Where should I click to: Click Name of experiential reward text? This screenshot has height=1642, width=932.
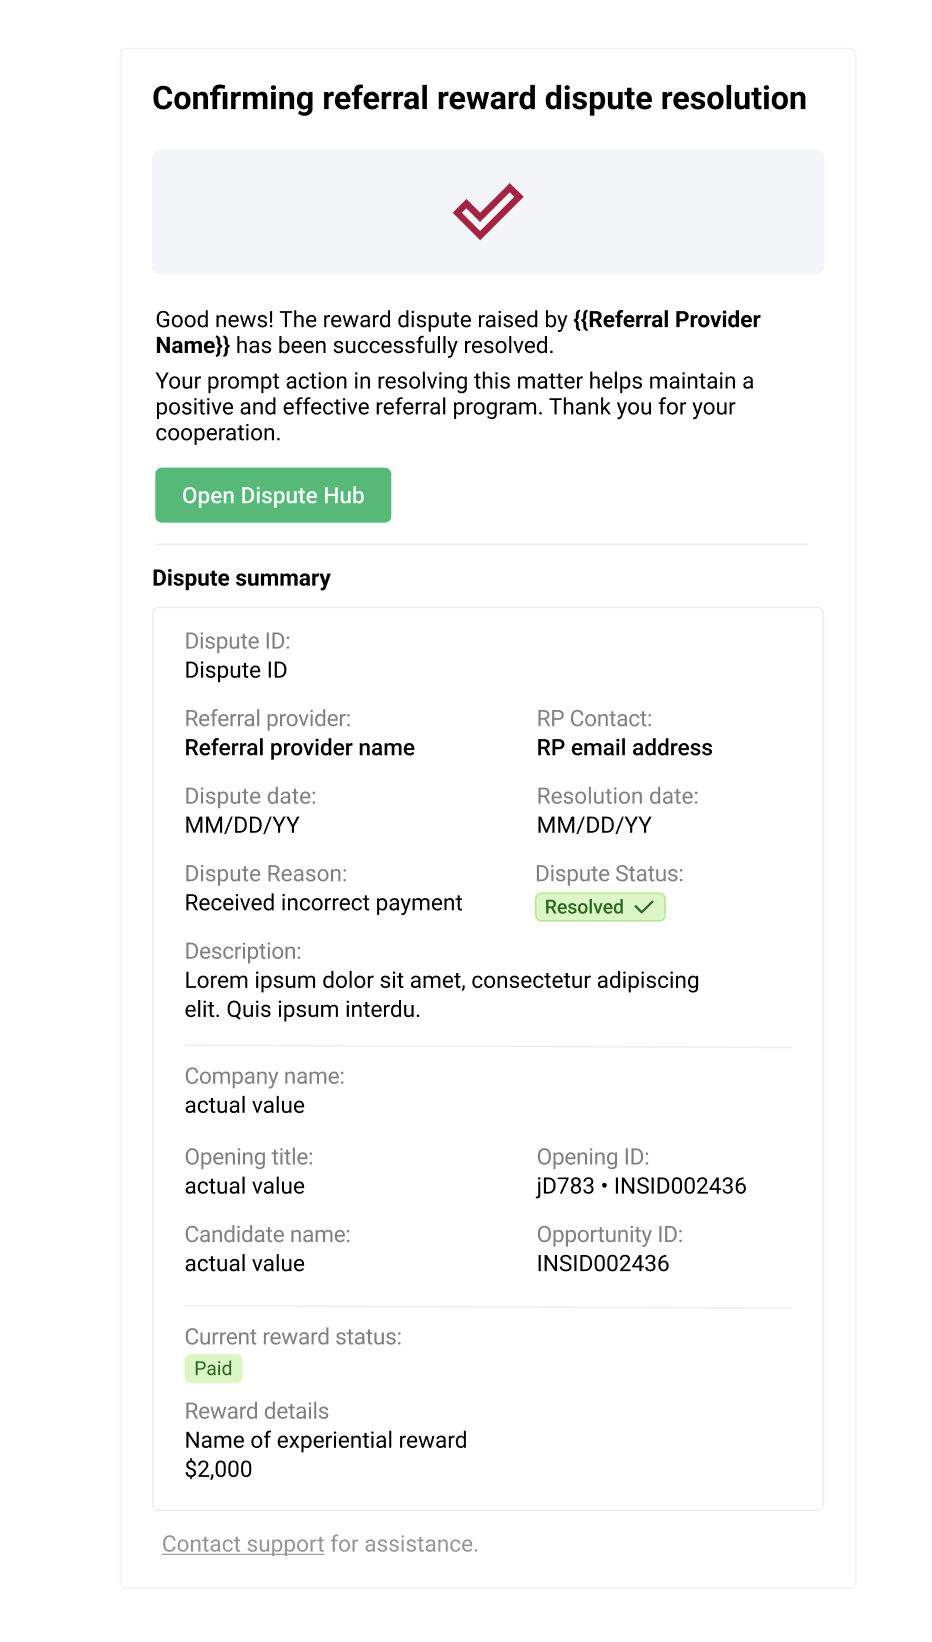tap(326, 1440)
